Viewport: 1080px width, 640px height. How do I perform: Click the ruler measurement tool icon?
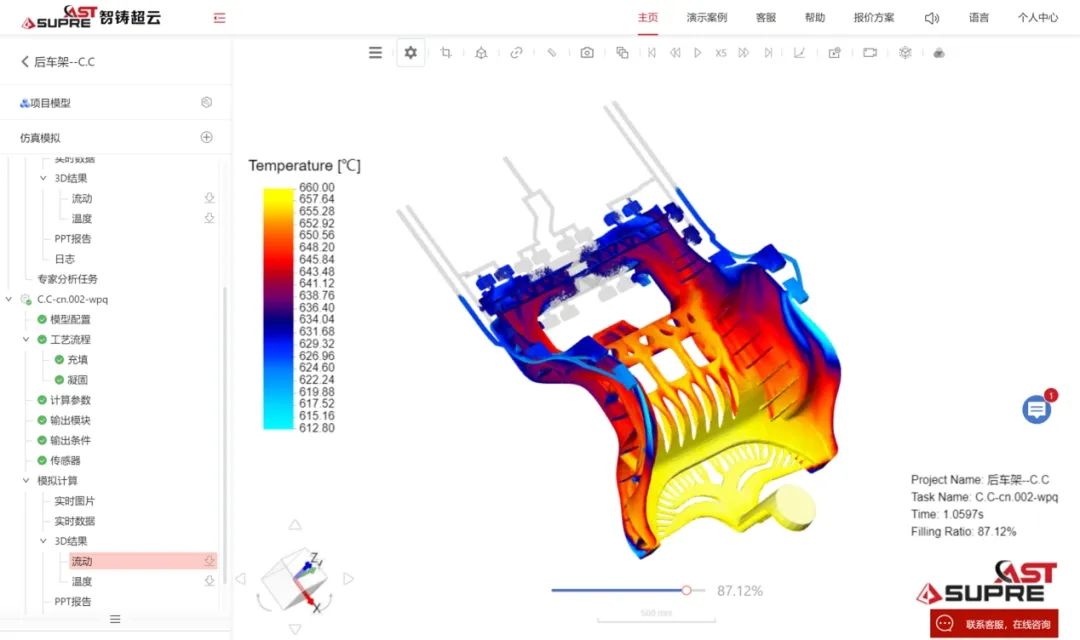(551, 53)
